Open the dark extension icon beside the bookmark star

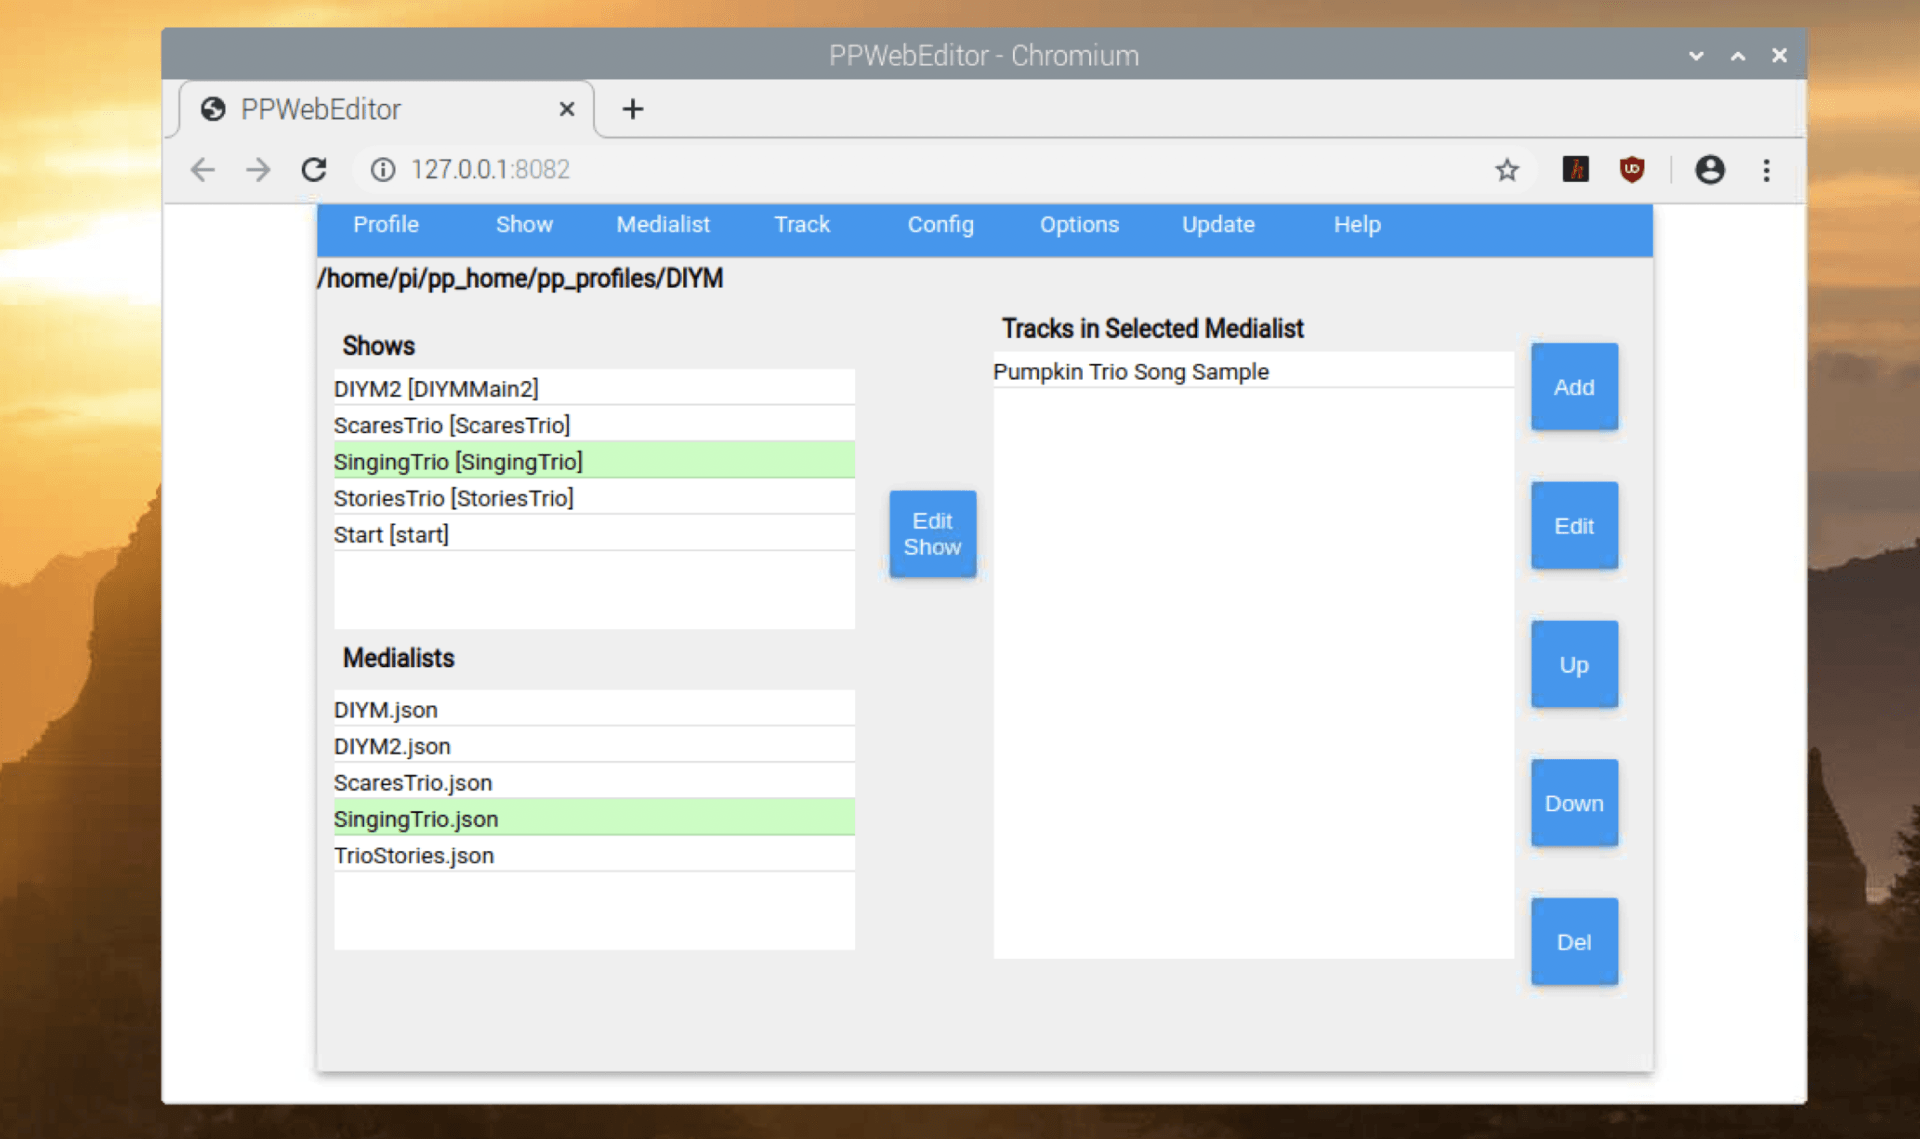coord(1575,170)
